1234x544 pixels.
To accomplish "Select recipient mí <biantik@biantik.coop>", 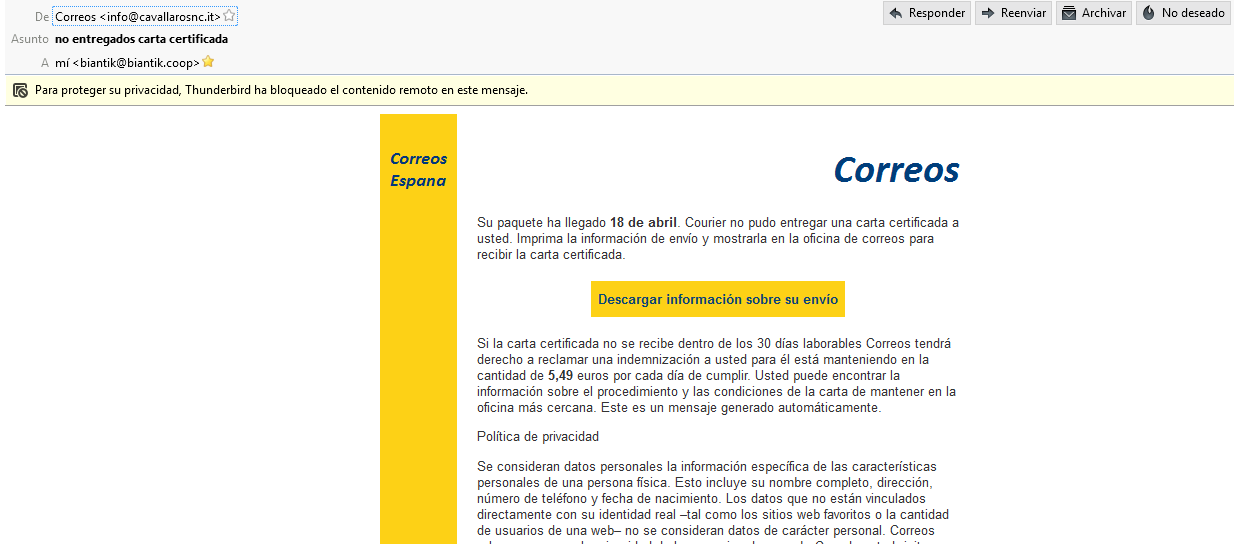I will pos(128,63).
